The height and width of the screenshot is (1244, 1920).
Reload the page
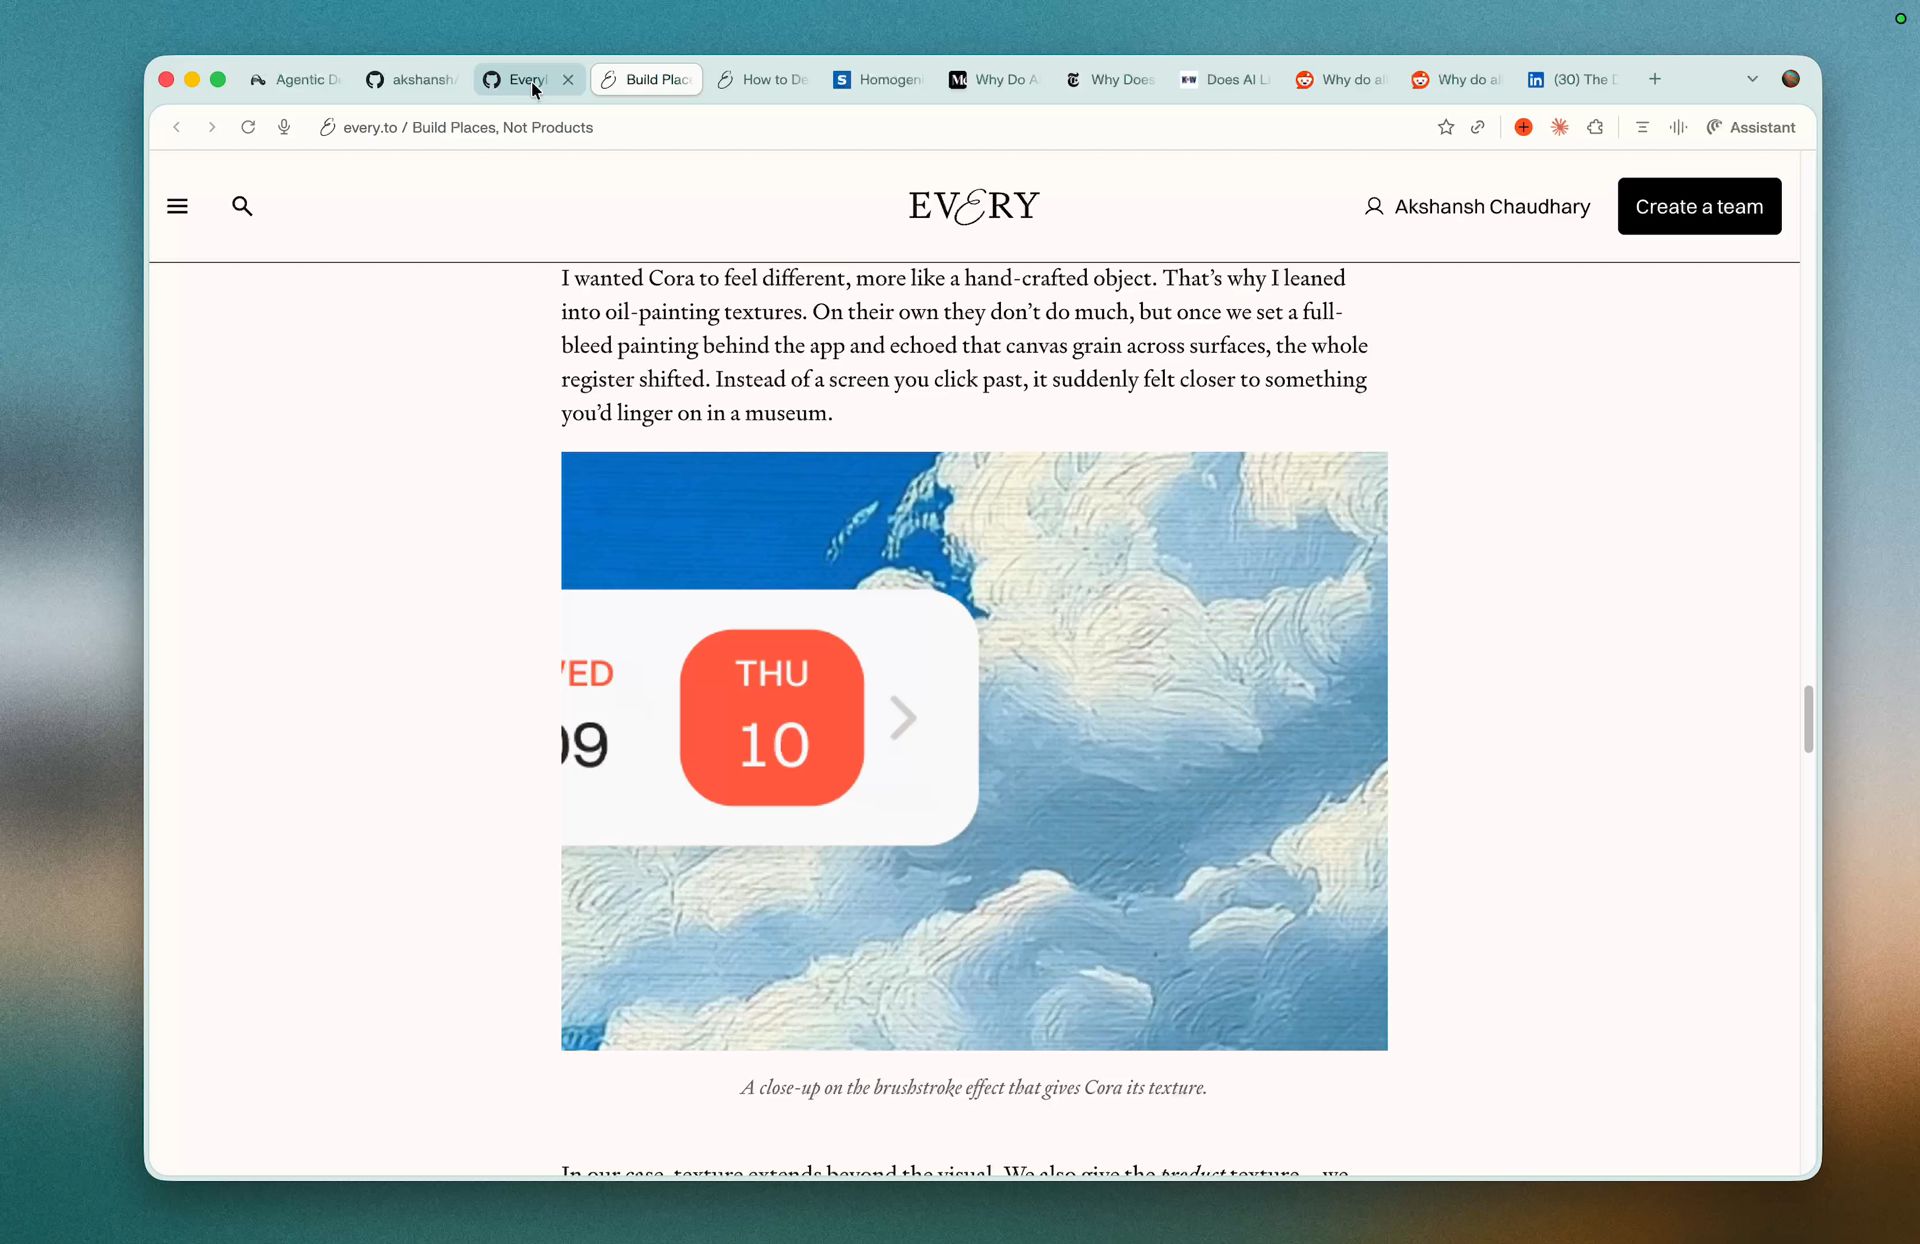pos(248,127)
